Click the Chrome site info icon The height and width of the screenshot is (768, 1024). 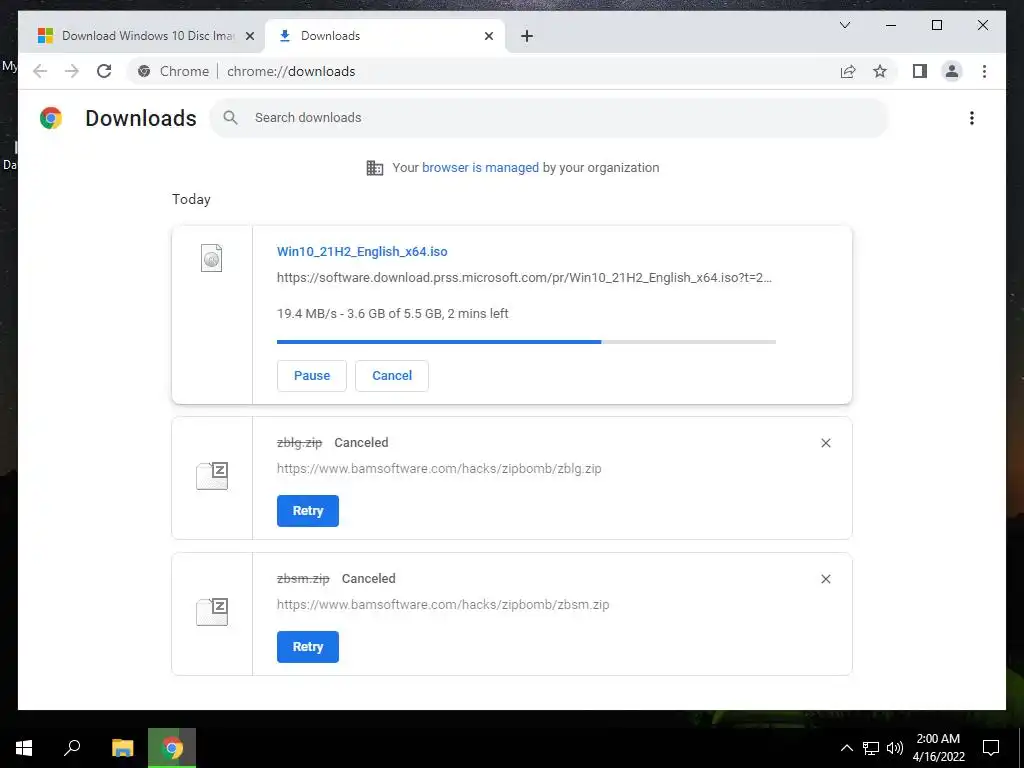144,71
